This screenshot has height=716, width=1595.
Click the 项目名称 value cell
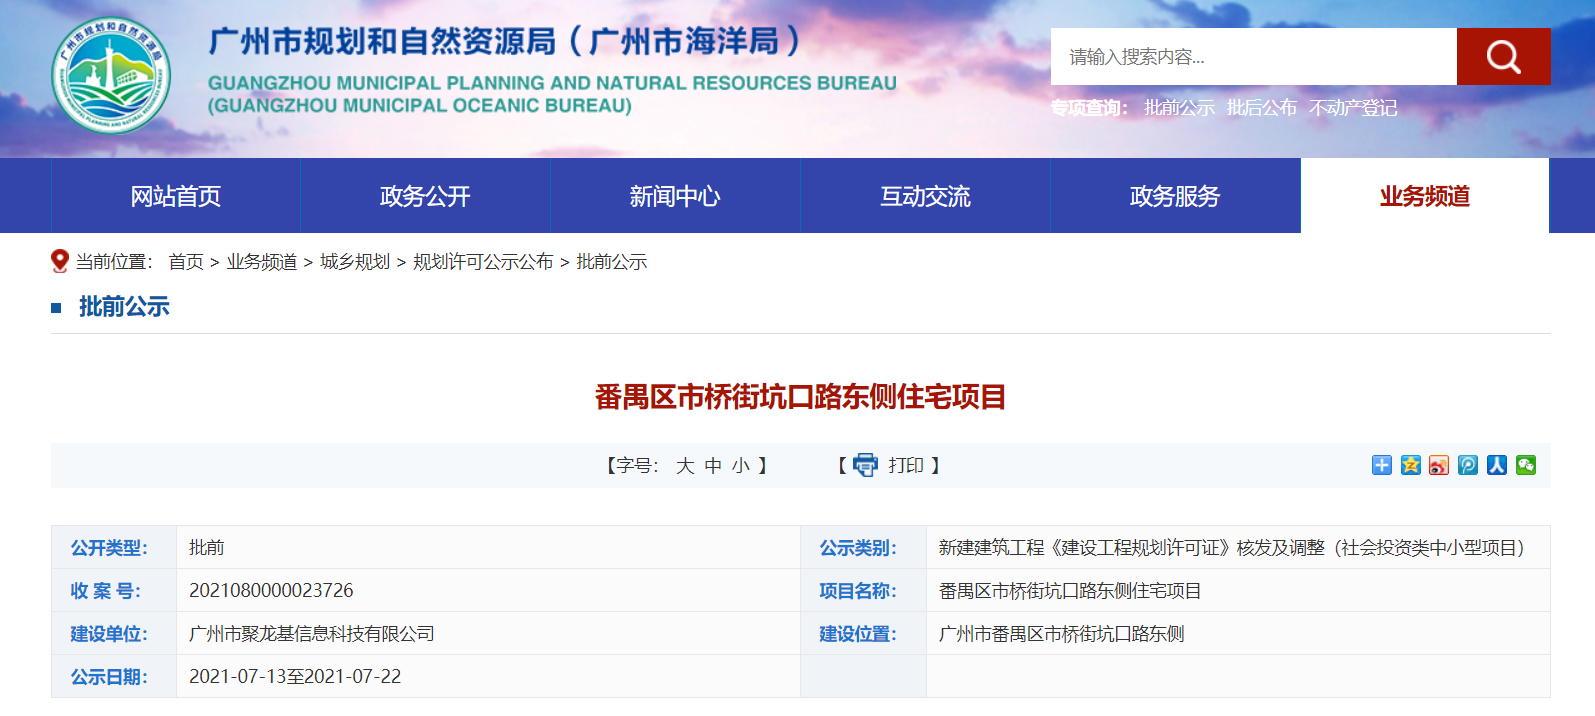point(1238,591)
